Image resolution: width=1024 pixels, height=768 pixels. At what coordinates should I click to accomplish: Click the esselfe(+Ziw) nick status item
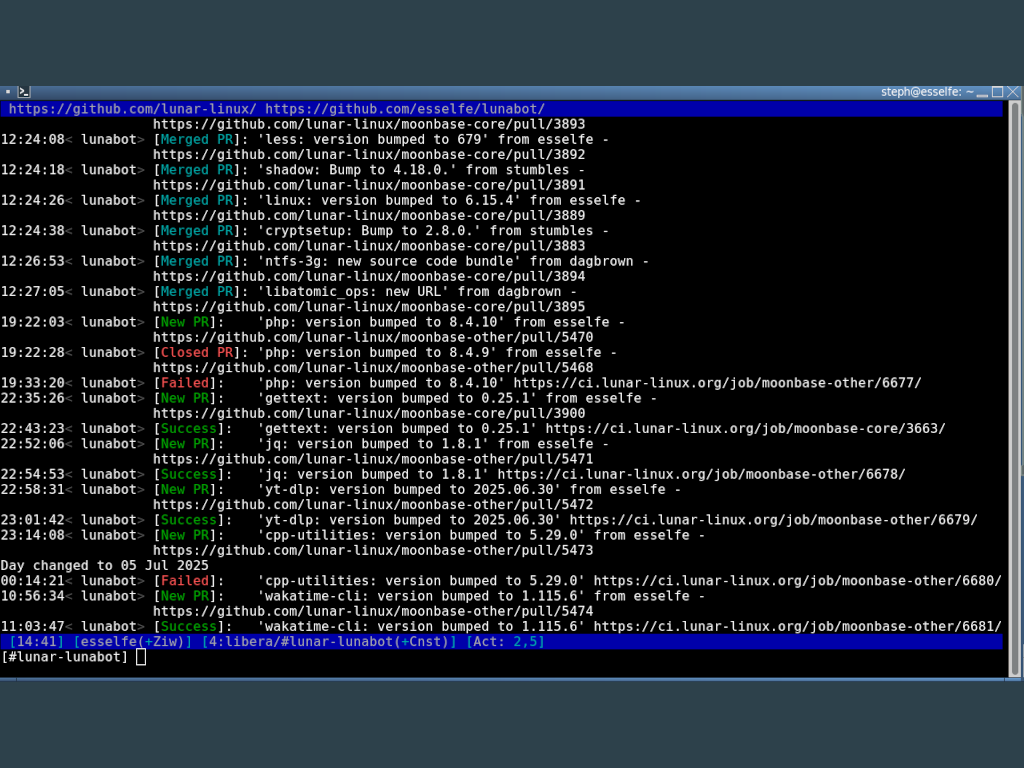coord(133,642)
